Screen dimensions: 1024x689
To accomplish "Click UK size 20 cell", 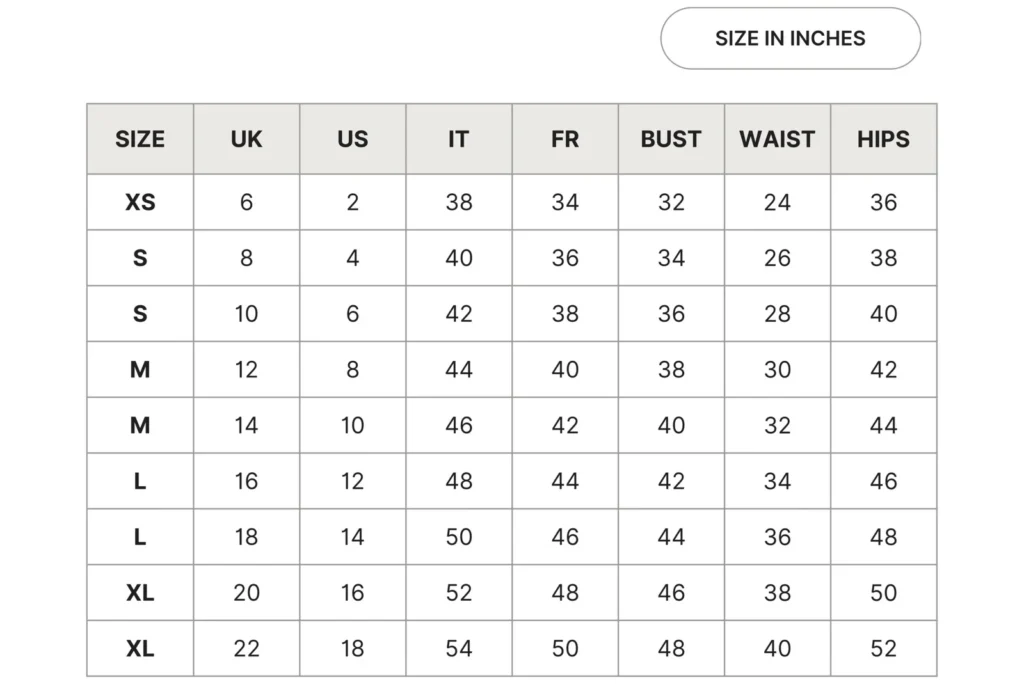I will [246, 592].
